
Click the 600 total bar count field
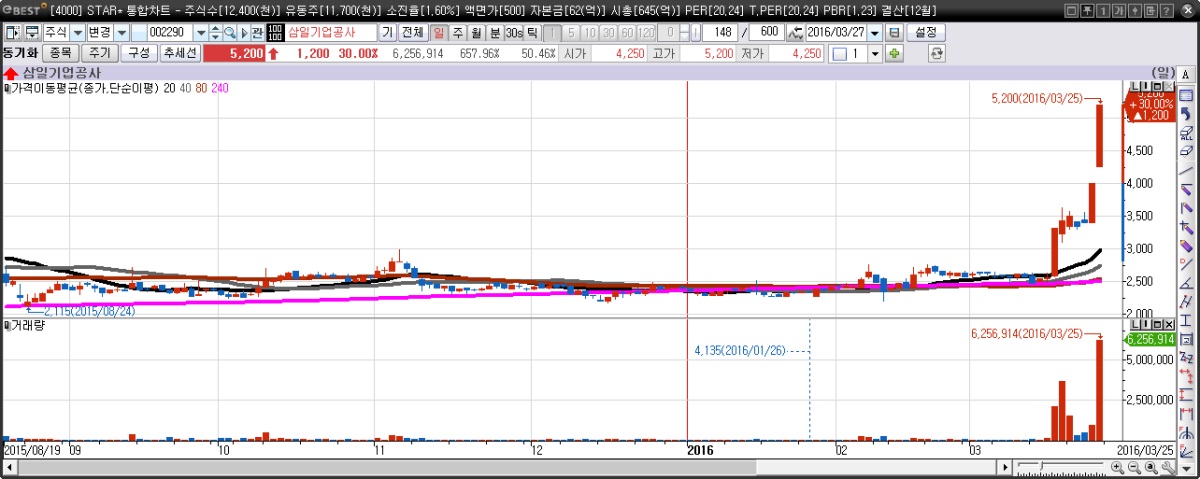768,33
